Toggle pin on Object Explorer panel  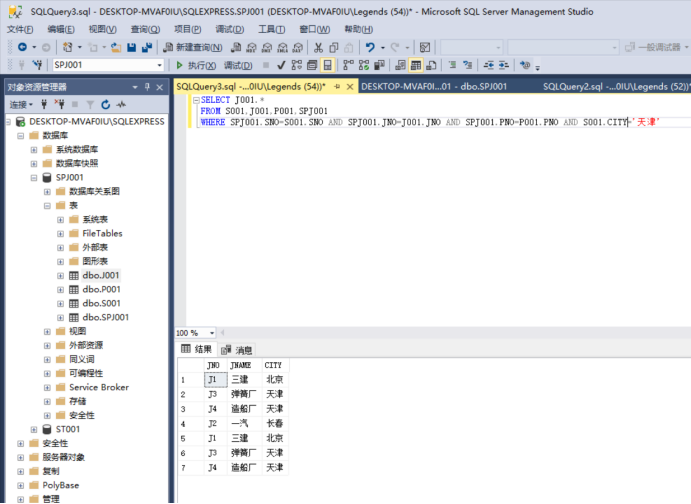pyautogui.click(x=147, y=87)
